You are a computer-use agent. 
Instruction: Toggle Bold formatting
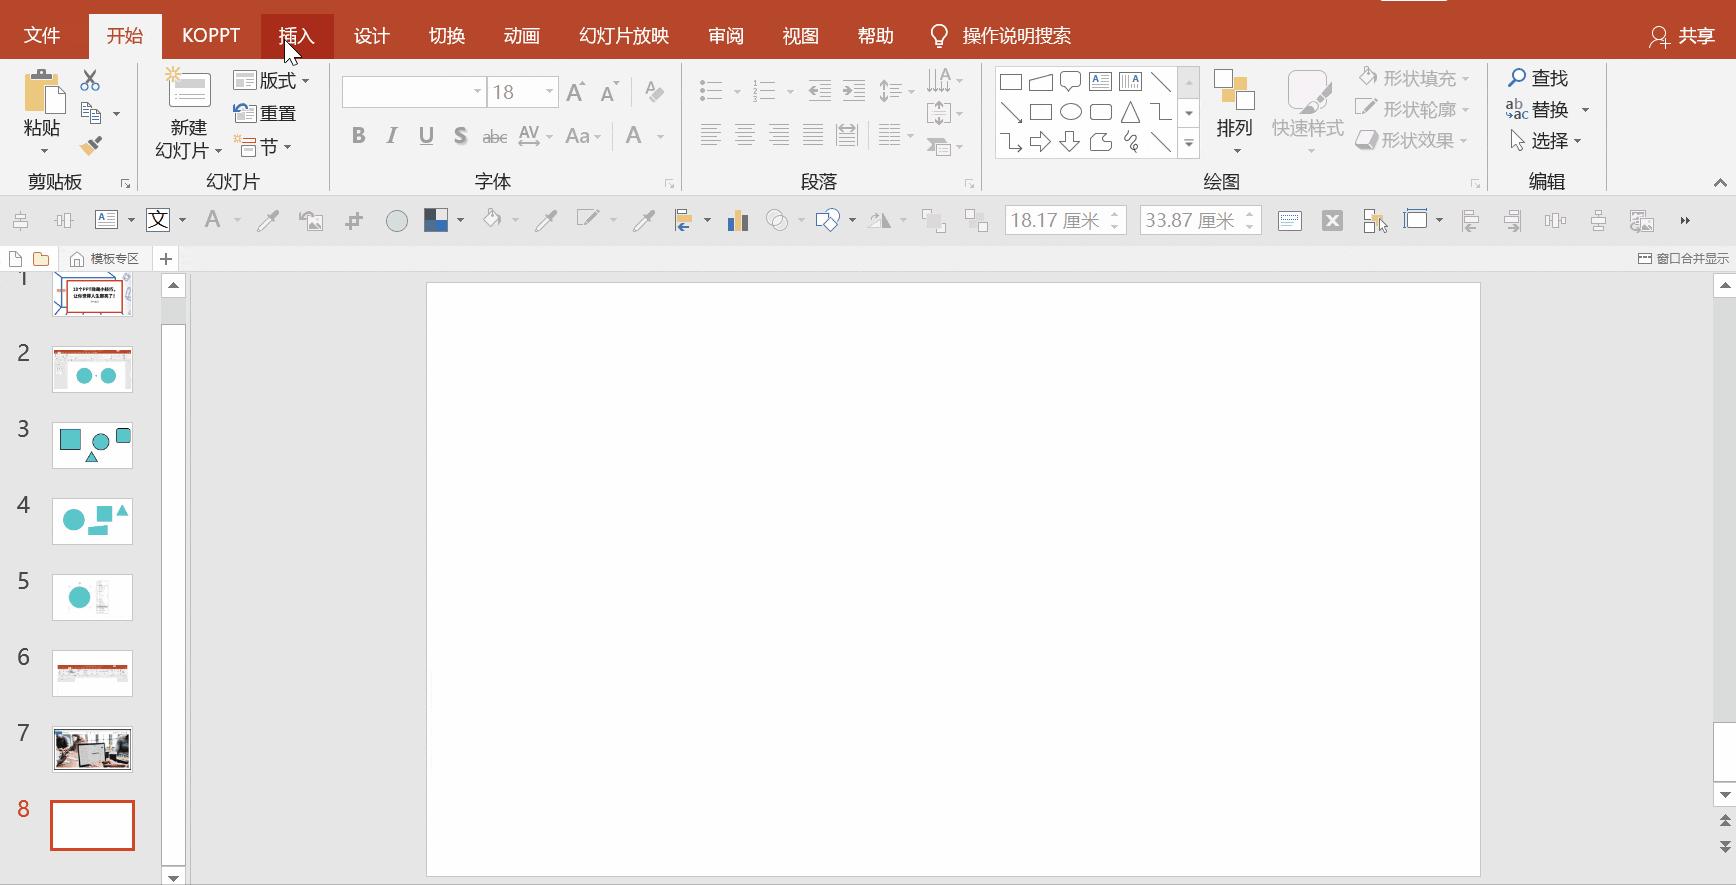coord(358,136)
